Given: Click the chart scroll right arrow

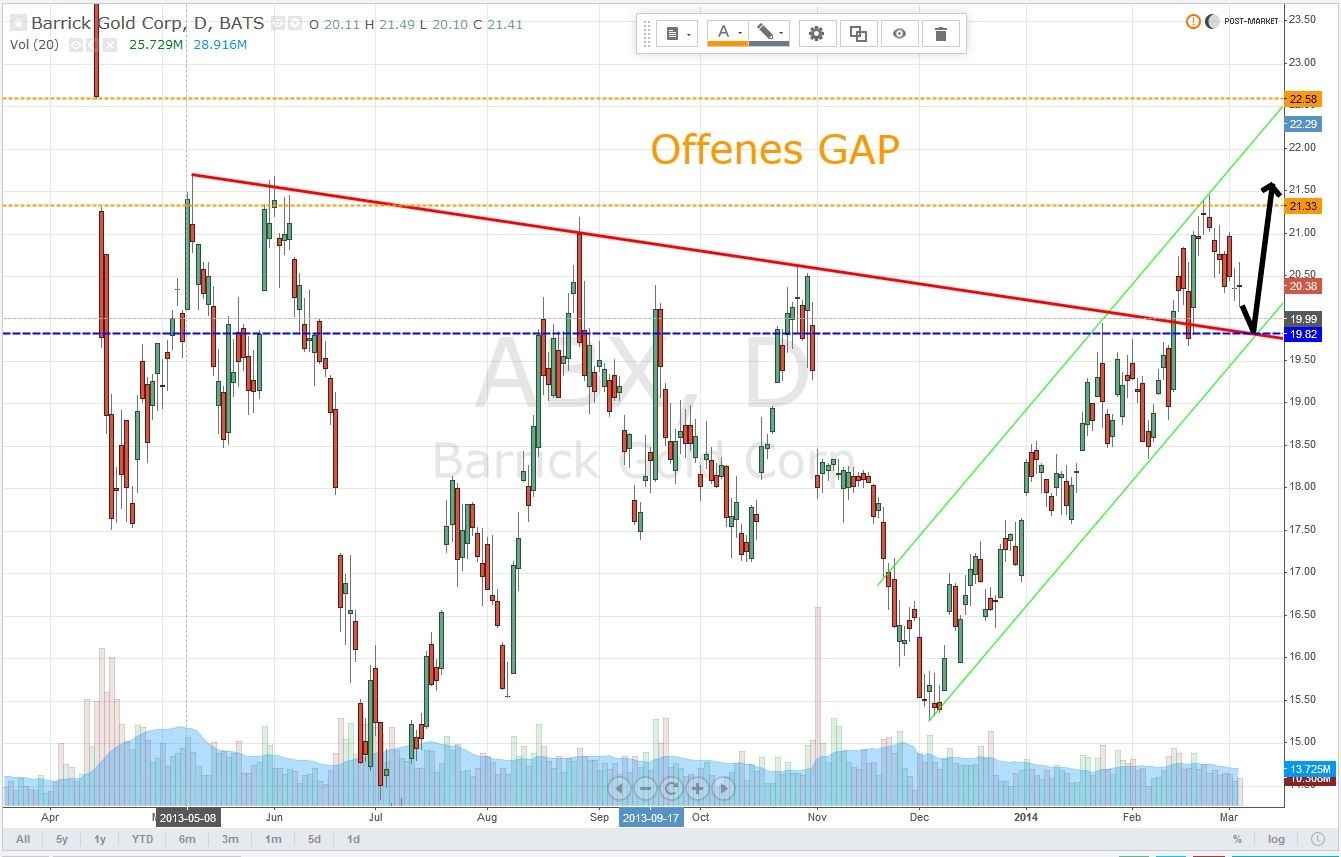Looking at the screenshot, I should pyautogui.click(x=723, y=788).
